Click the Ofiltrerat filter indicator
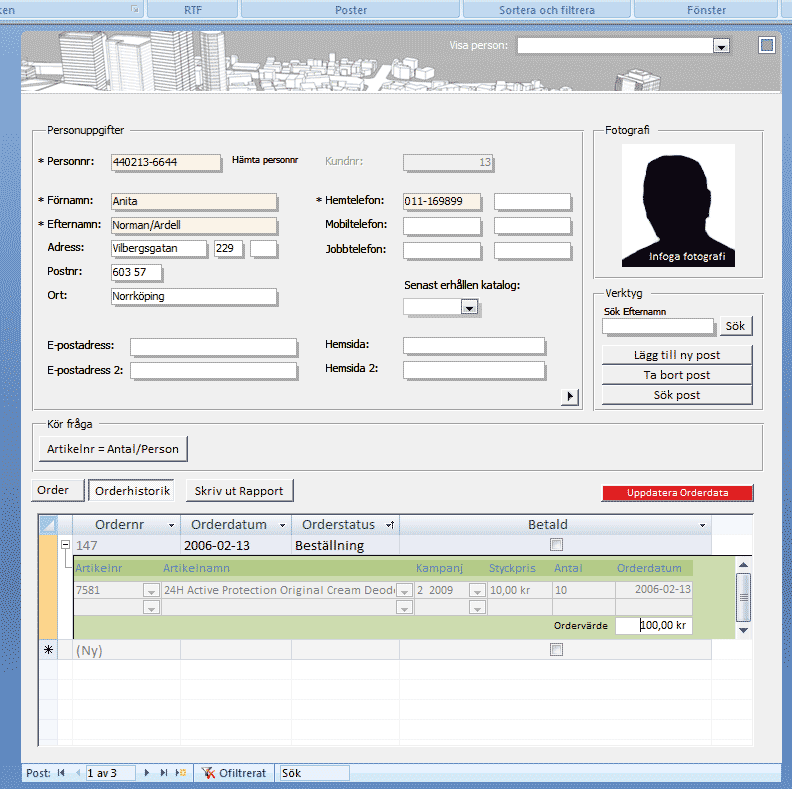This screenshot has height=789, width=792. click(x=234, y=773)
